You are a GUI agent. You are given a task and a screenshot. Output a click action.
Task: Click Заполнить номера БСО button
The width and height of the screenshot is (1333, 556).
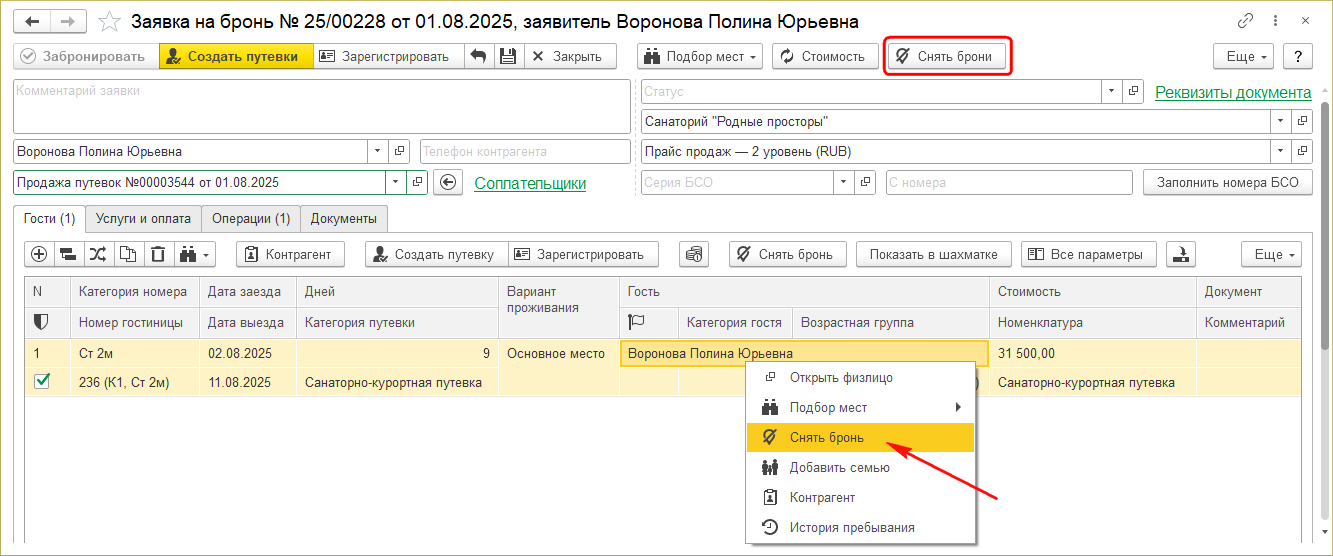[x=1228, y=183]
